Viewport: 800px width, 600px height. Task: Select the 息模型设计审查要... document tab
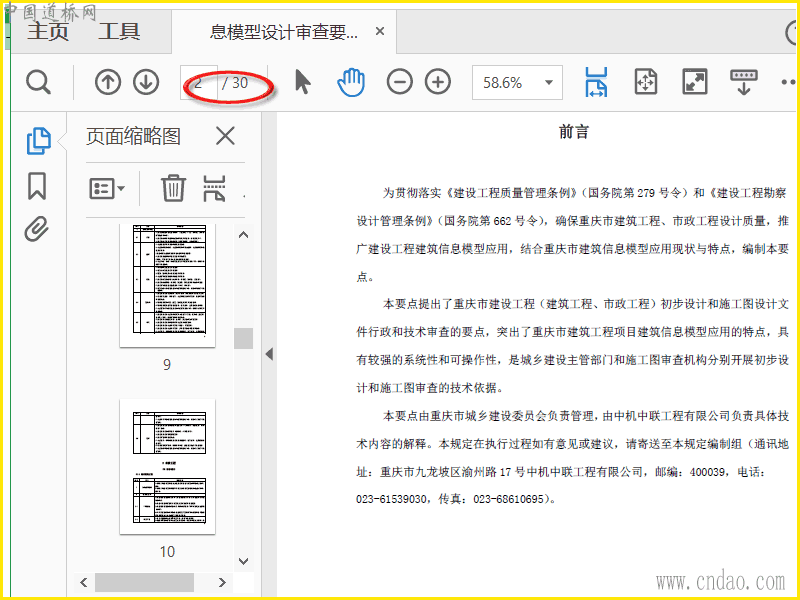pos(284,32)
